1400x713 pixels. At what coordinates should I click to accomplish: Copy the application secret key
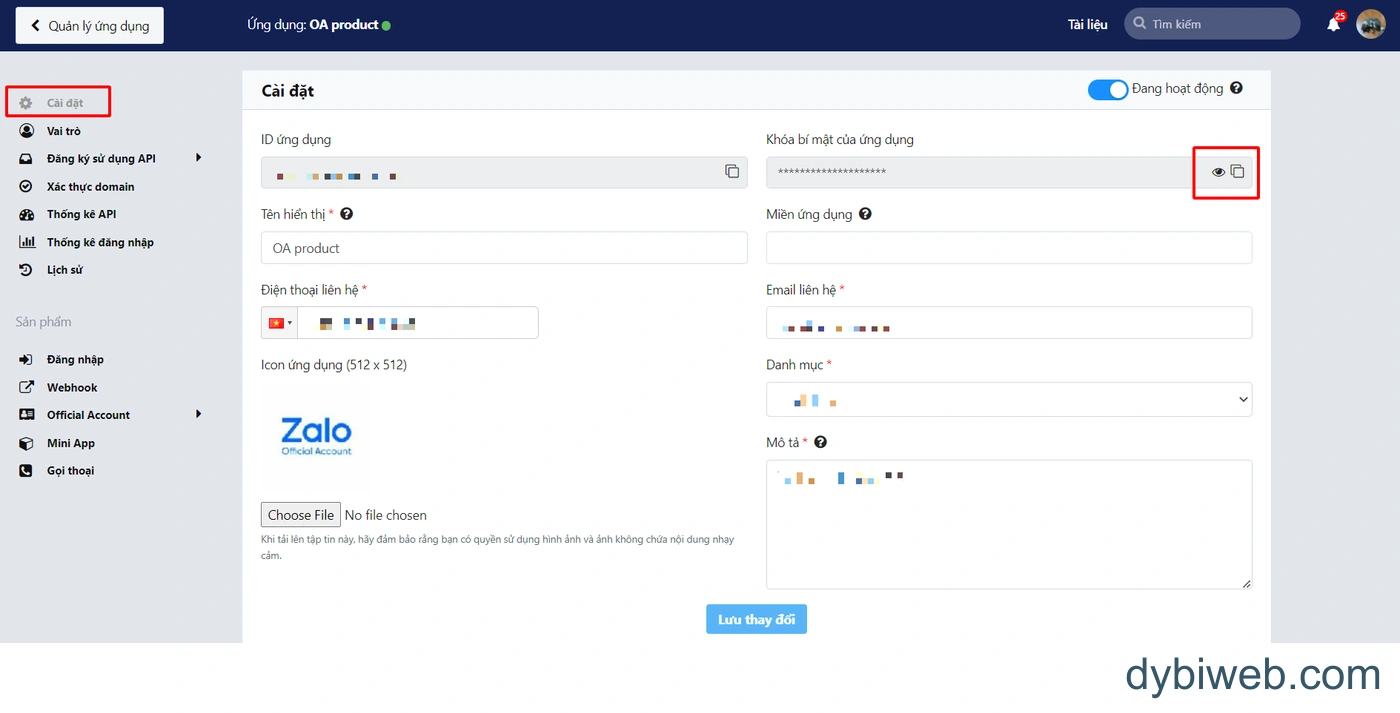pyautogui.click(x=1237, y=171)
